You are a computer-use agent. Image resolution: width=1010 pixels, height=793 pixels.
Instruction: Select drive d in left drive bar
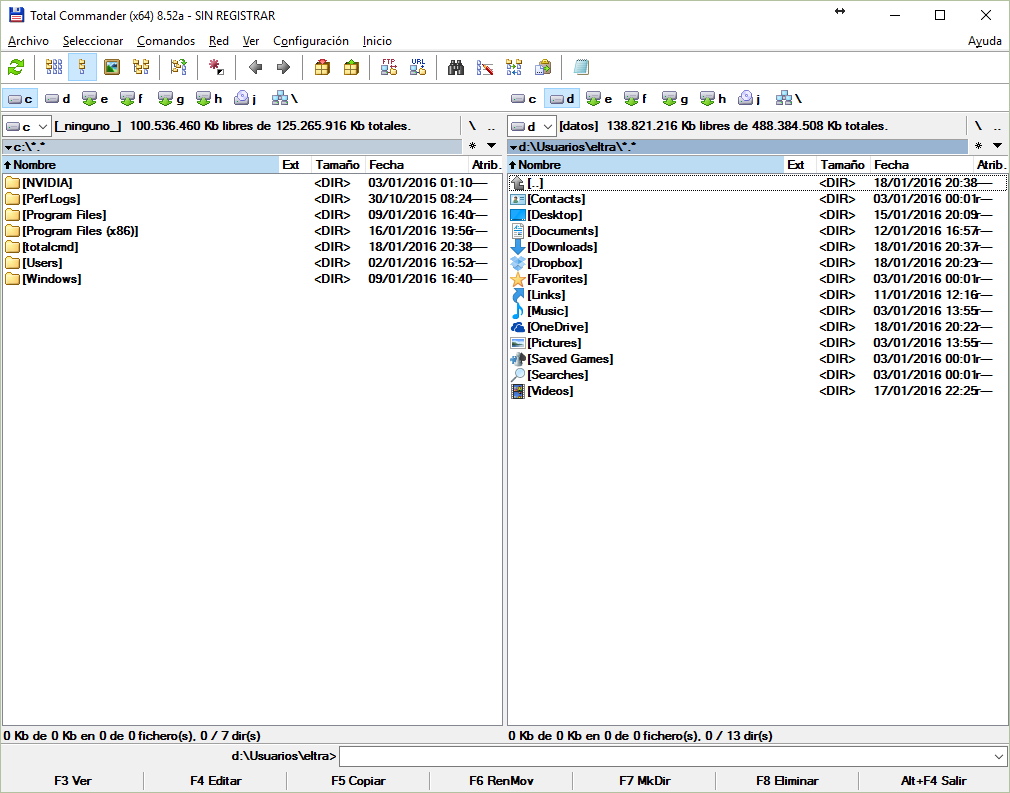pos(57,99)
